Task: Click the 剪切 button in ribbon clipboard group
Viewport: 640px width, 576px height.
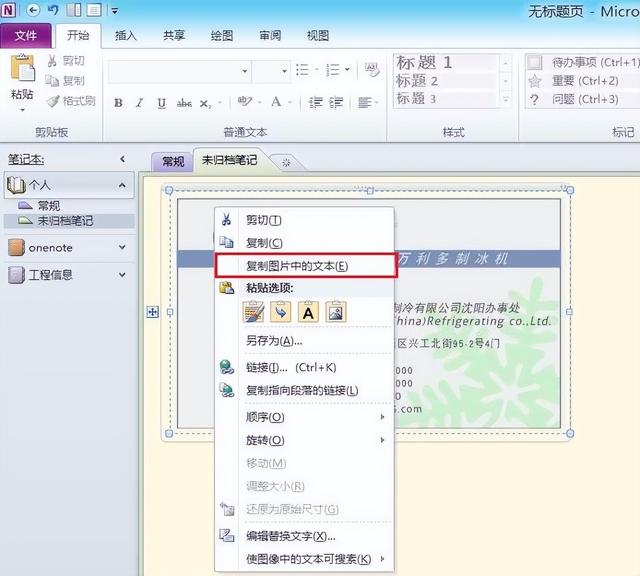Action: coord(66,61)
